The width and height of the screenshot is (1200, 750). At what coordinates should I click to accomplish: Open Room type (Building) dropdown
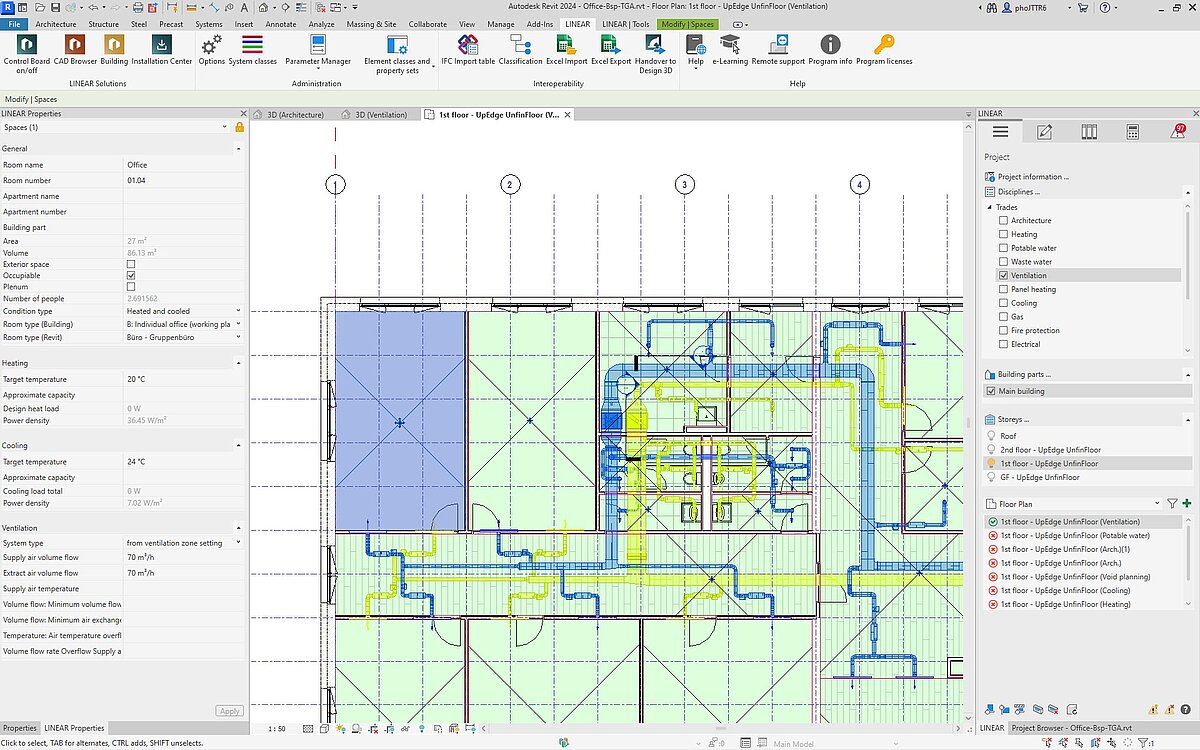point(238,324)
